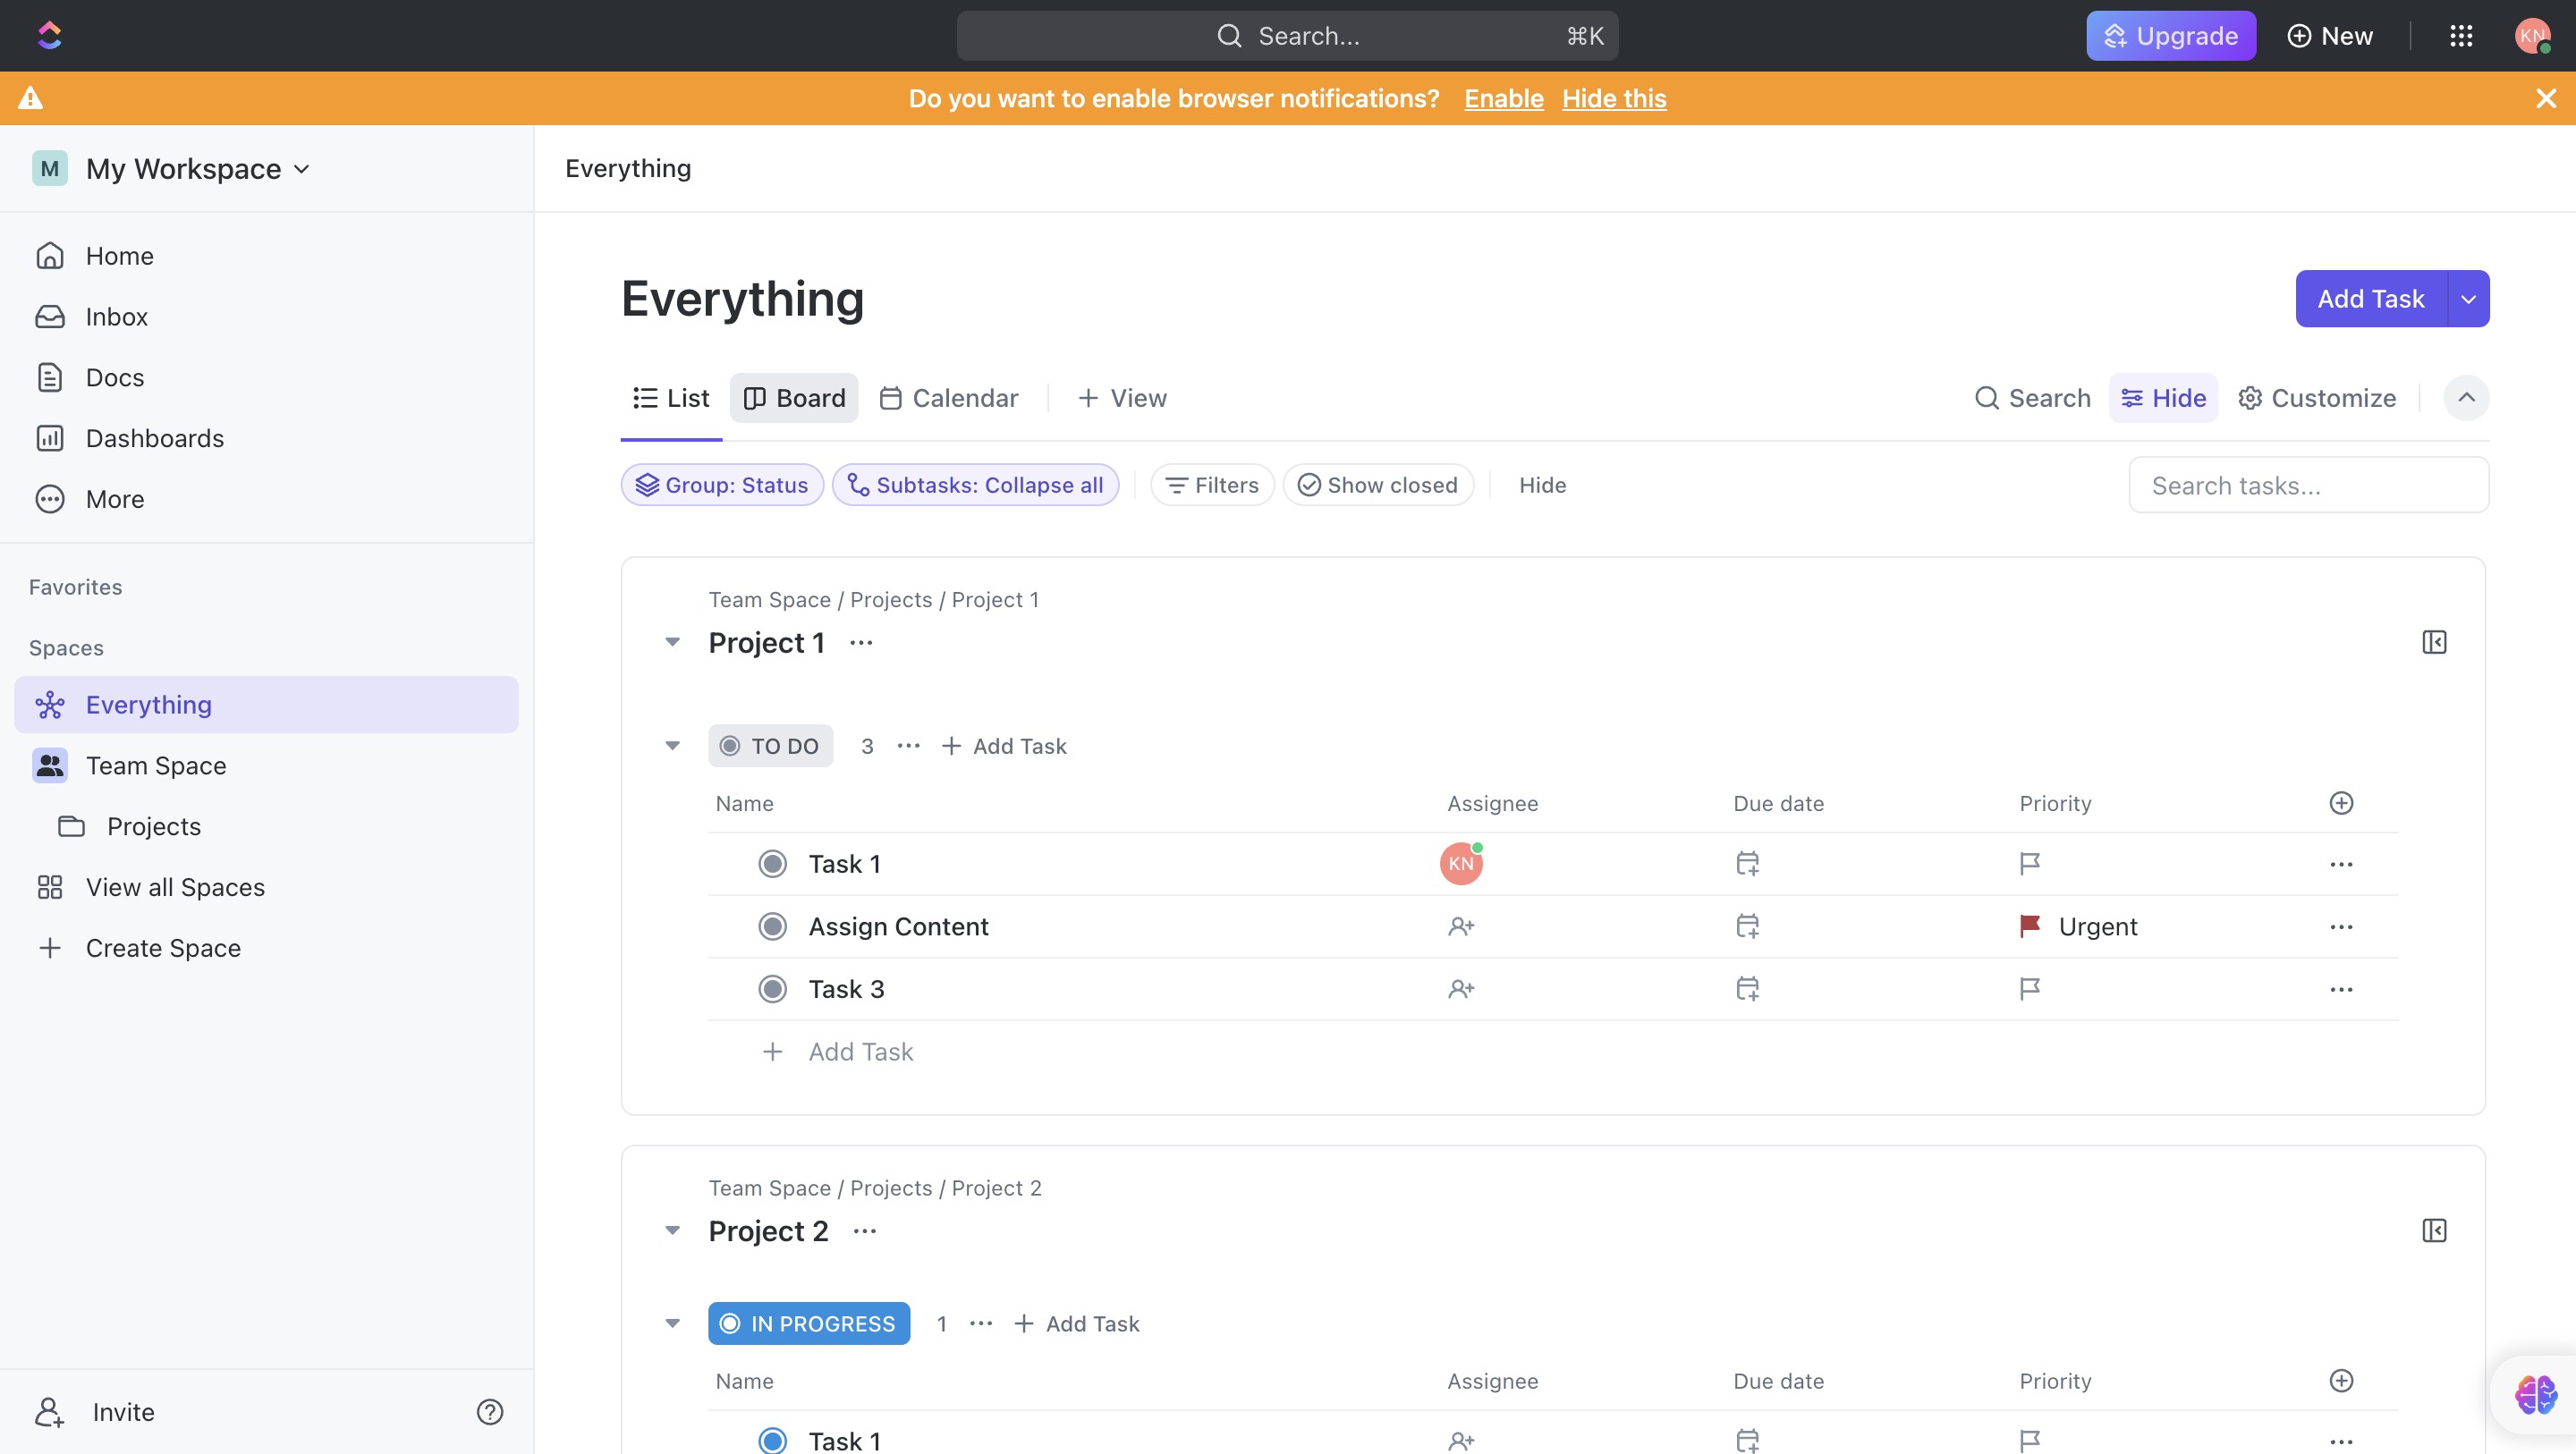Open the apps grid icon in top bar
The width and height of the screenshot is (2576, 1454).
(x=2461, y=36)
